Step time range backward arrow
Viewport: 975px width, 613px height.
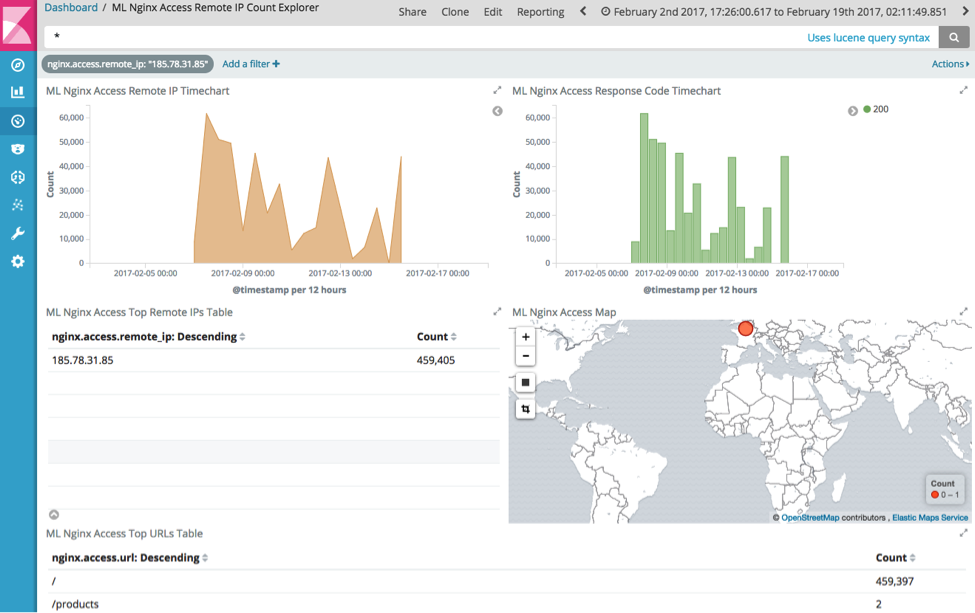(x=583, y=11)
